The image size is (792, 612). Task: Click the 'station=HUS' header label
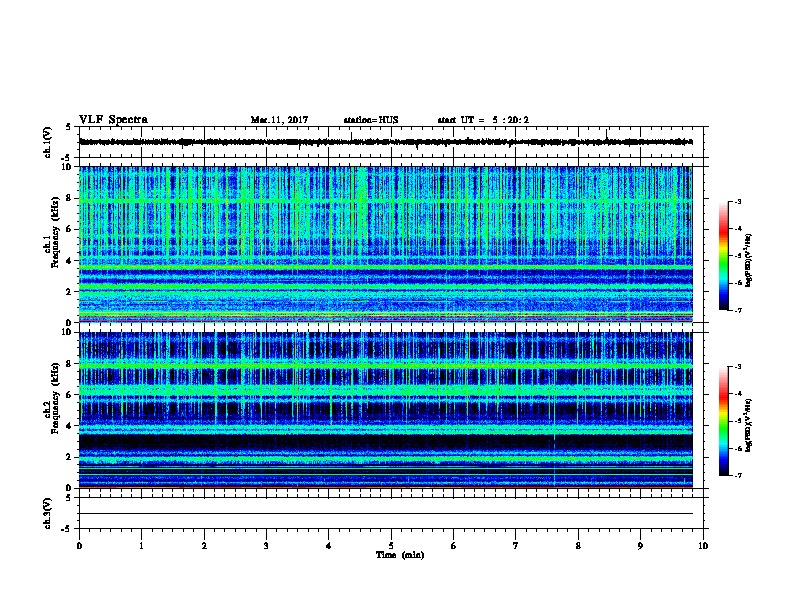pos(371,120)
